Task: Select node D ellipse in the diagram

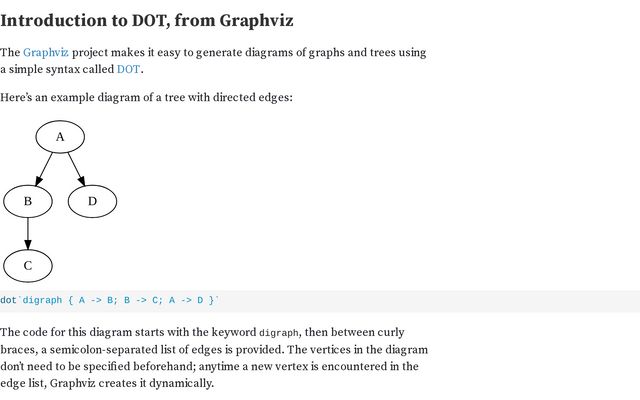Action: 92,201
